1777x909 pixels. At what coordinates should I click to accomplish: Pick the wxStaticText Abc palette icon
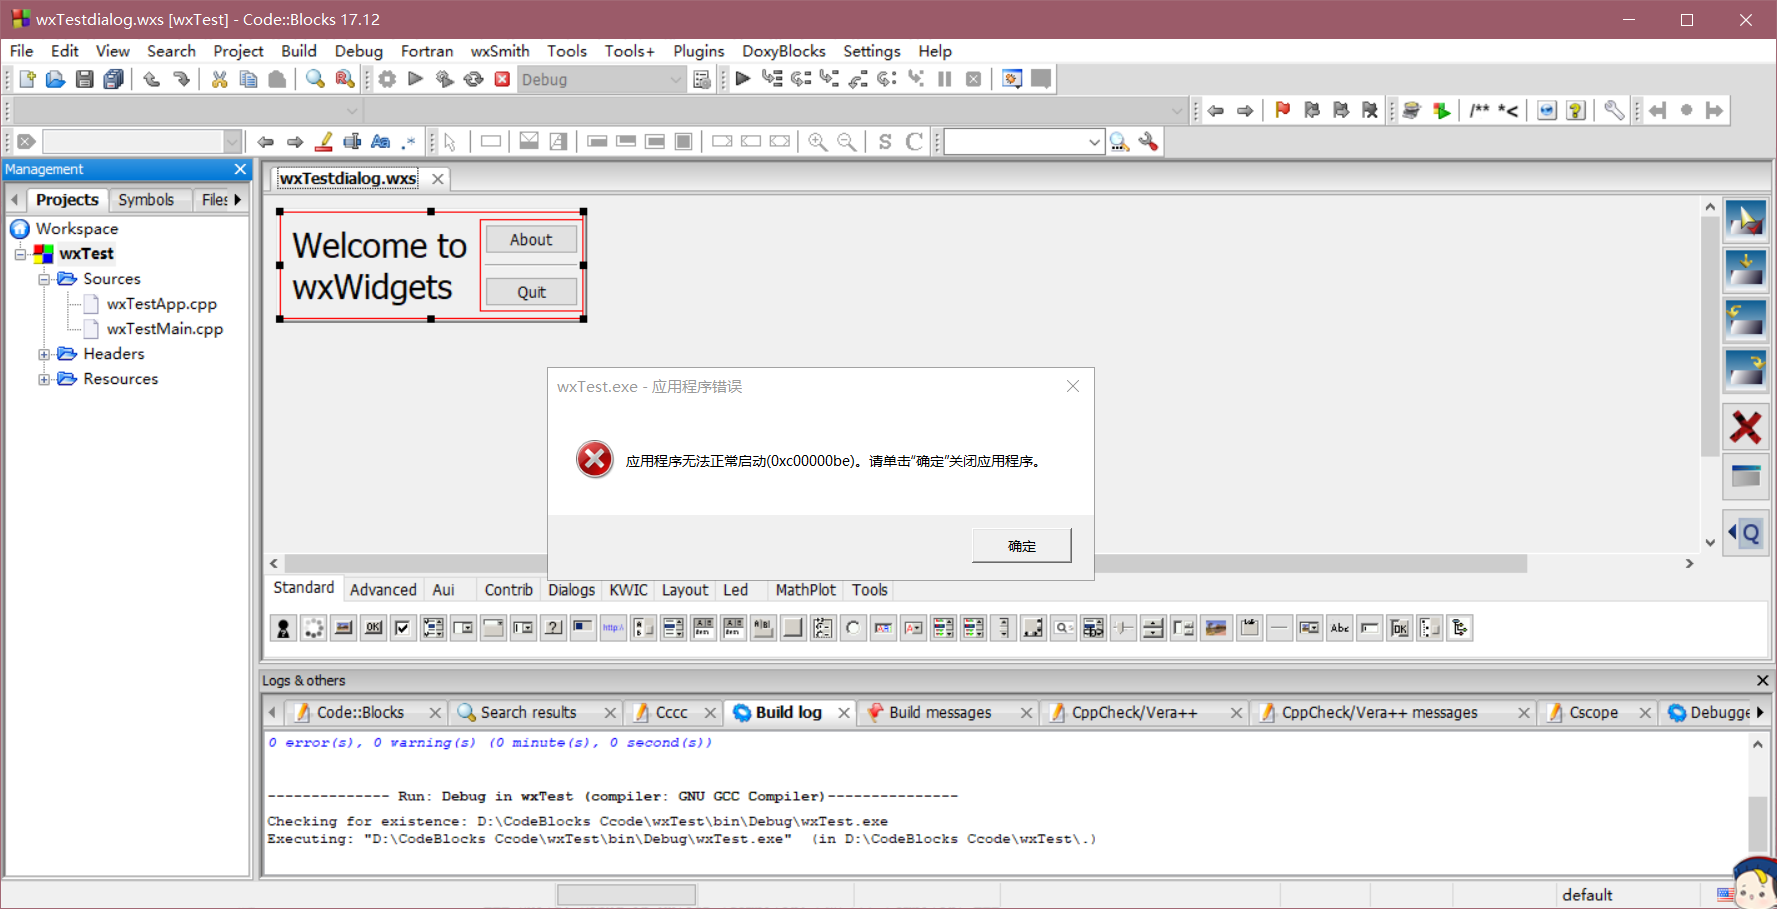[x=1339, y=628]
